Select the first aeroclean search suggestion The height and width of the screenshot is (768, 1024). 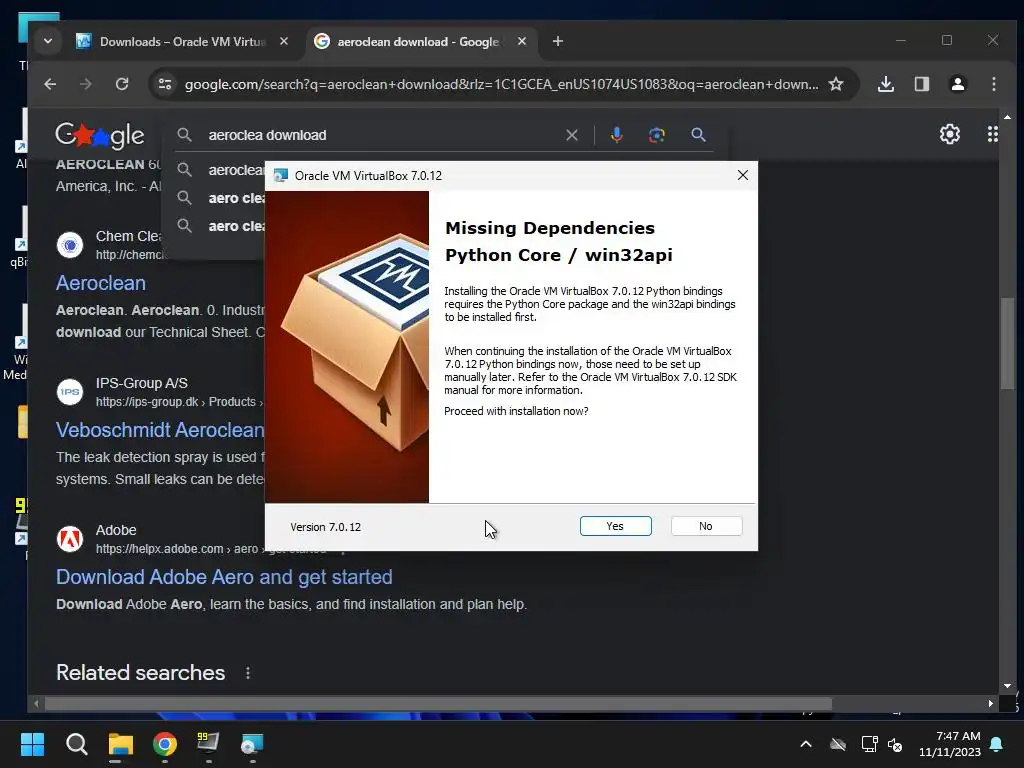pyautogui.click(x=220, y=170)
